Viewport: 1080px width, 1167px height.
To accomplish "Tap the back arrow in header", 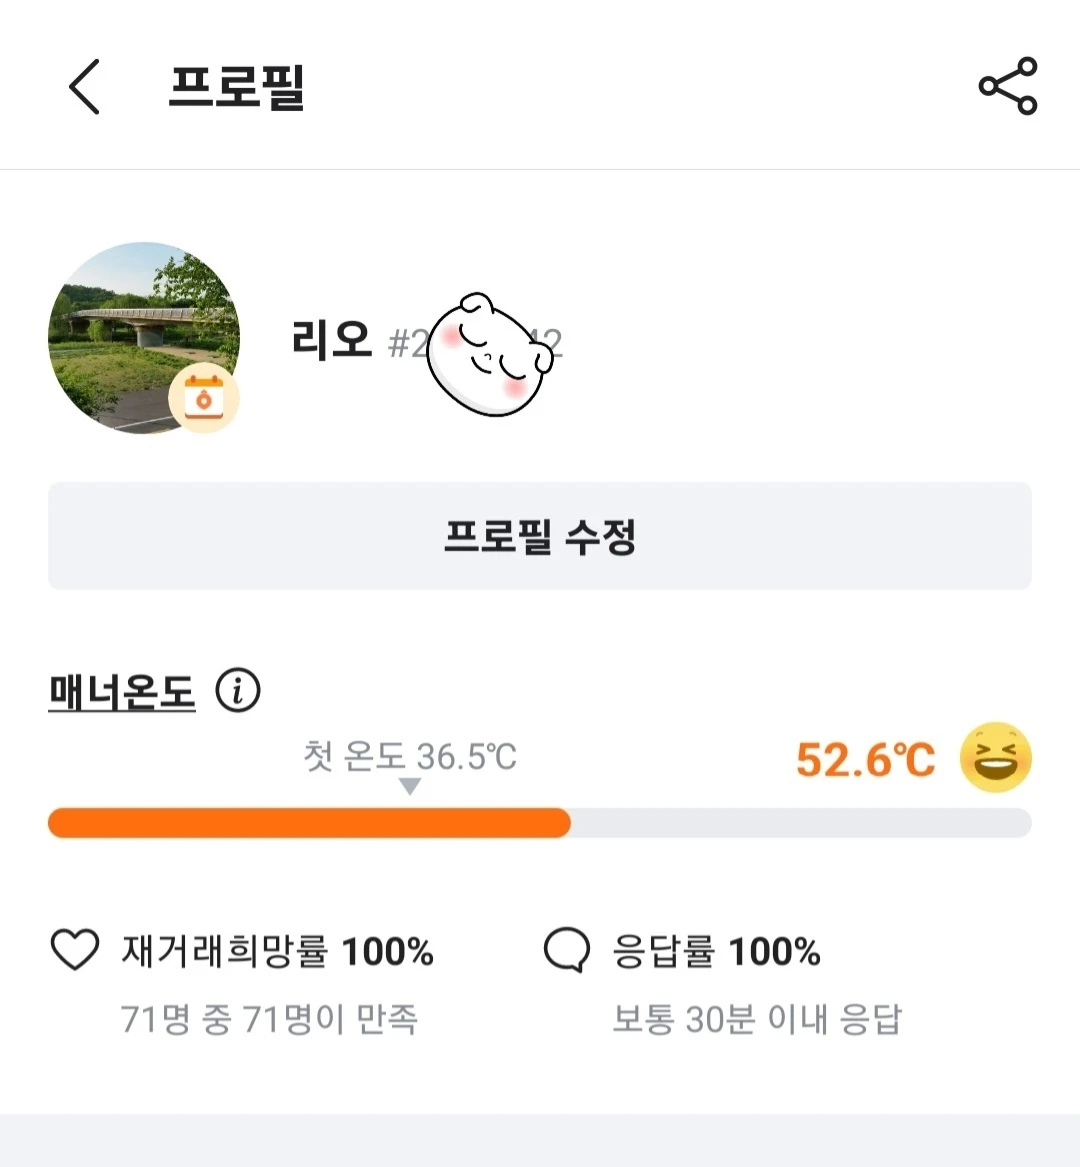I will (85, 86).
